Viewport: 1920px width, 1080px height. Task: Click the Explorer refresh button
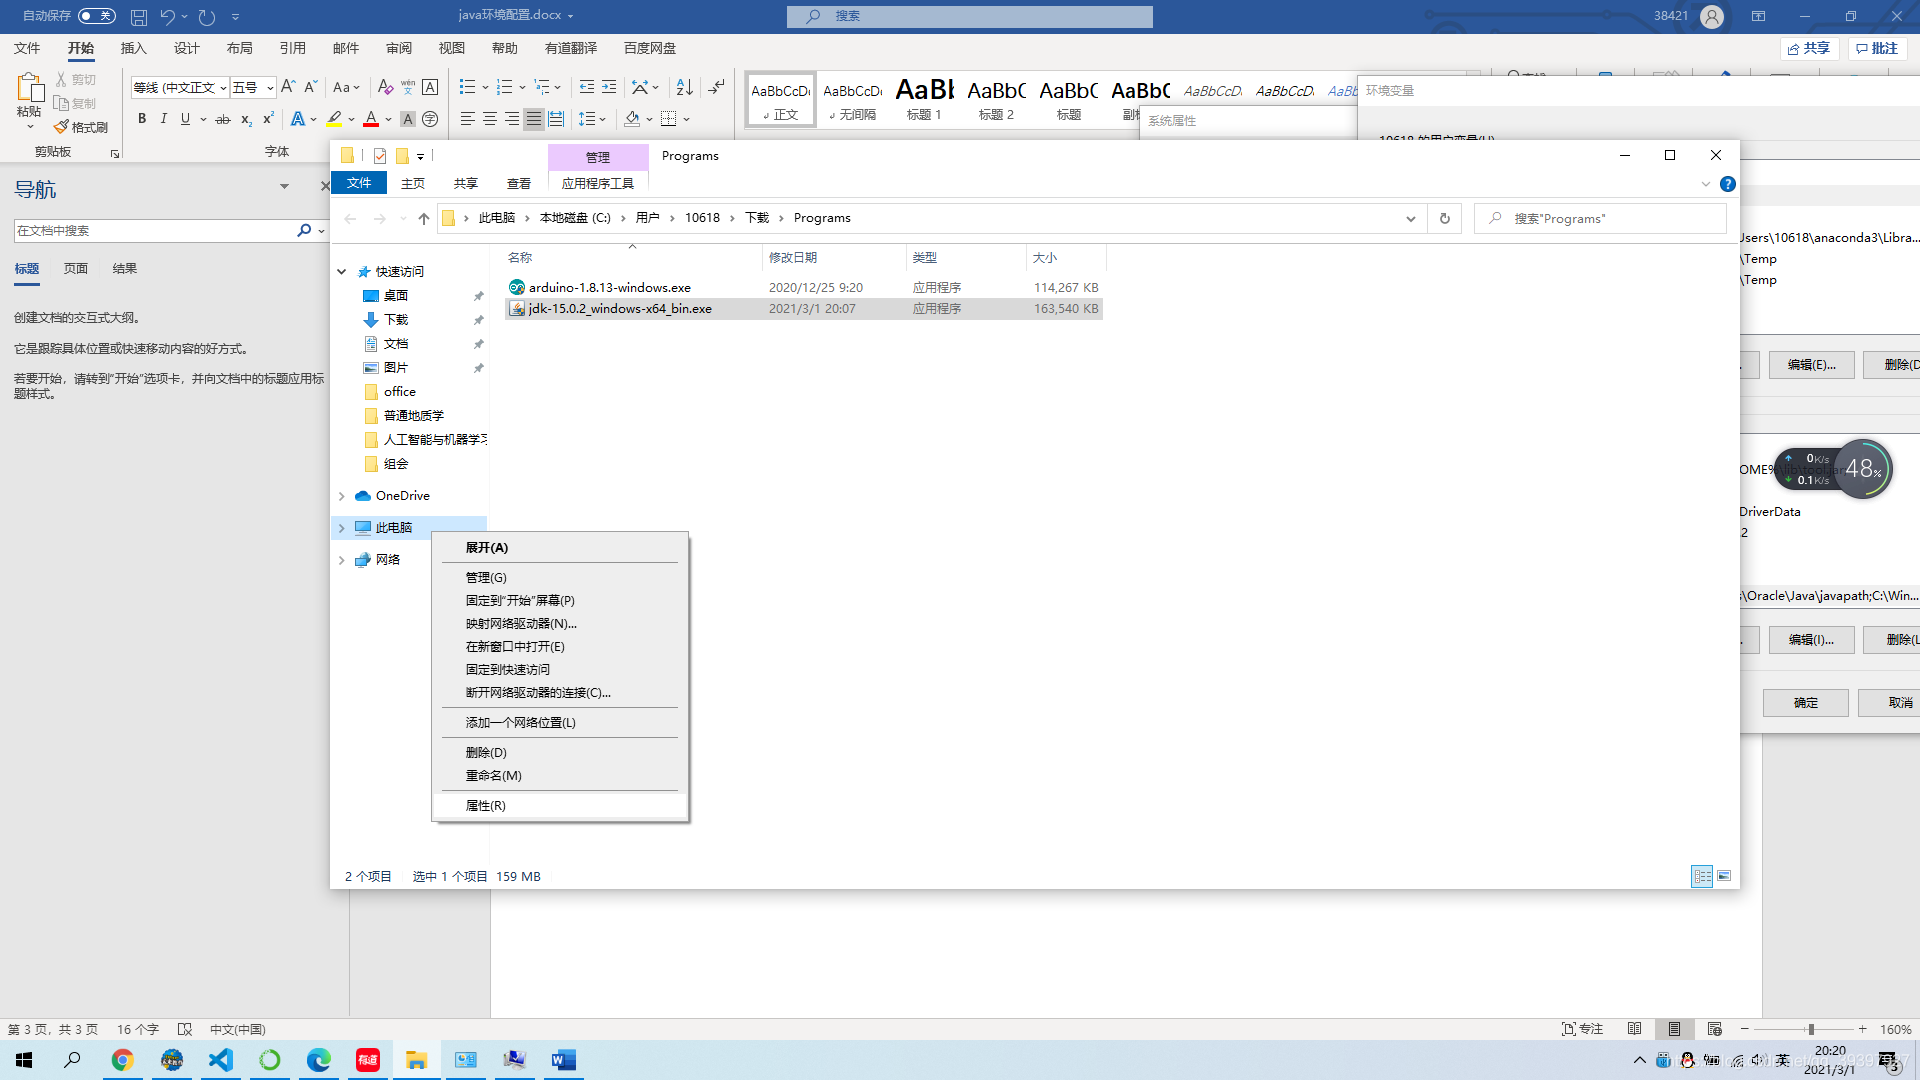pos(1444,218)
